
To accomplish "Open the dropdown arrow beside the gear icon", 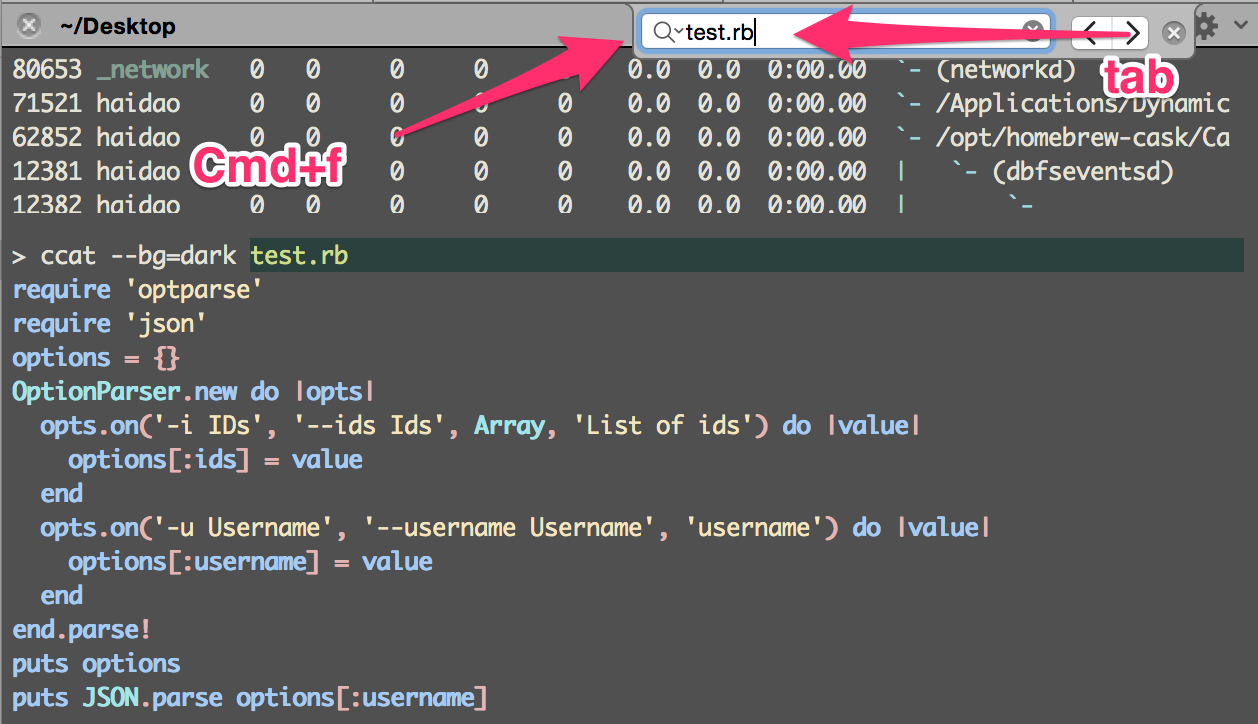I will coord(1242,24).
